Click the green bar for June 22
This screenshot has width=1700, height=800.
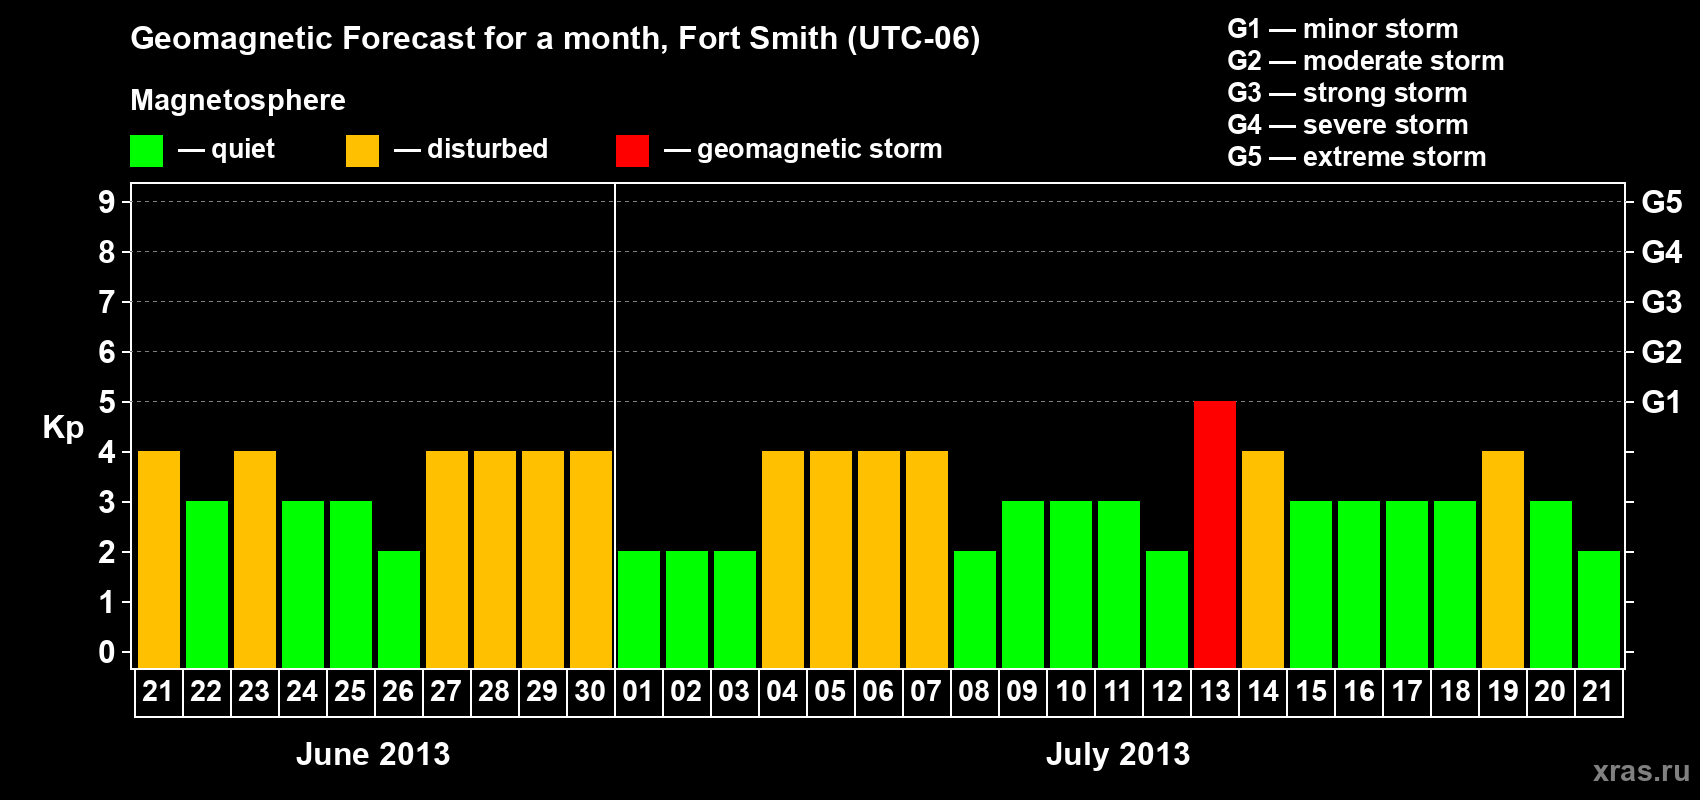click(207, 584)
